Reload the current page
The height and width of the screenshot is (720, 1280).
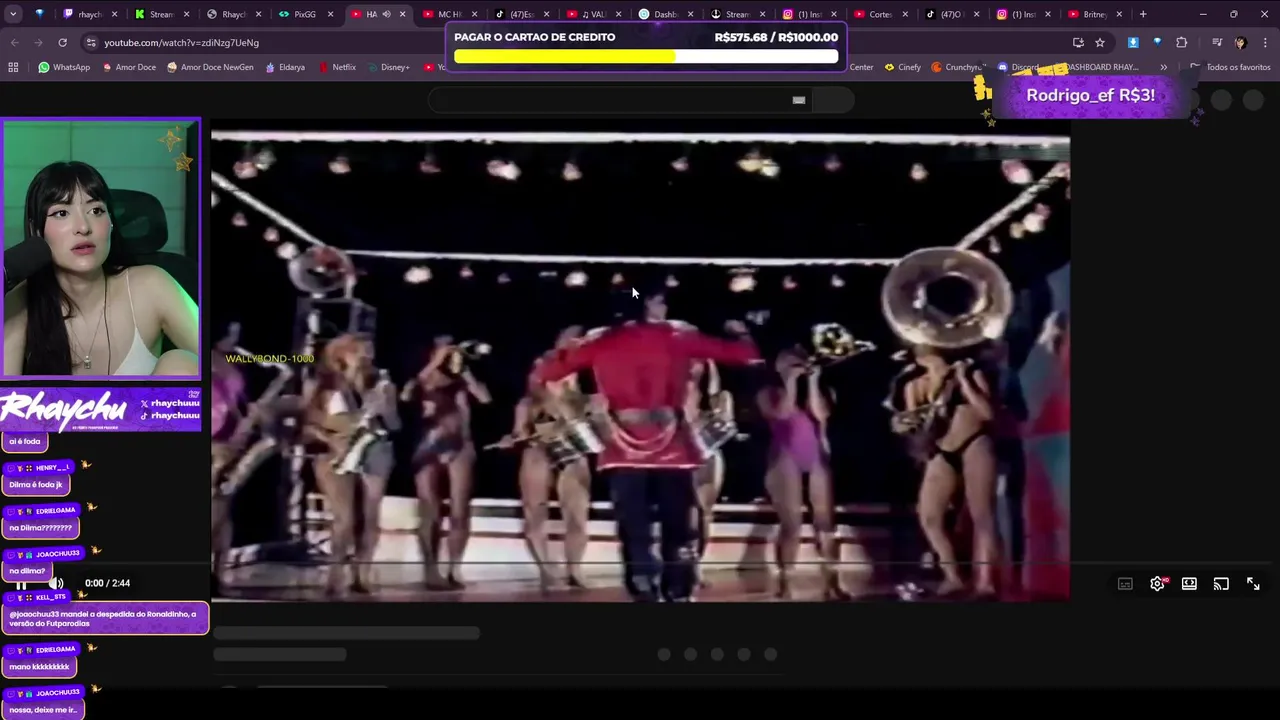coord(62,42)
